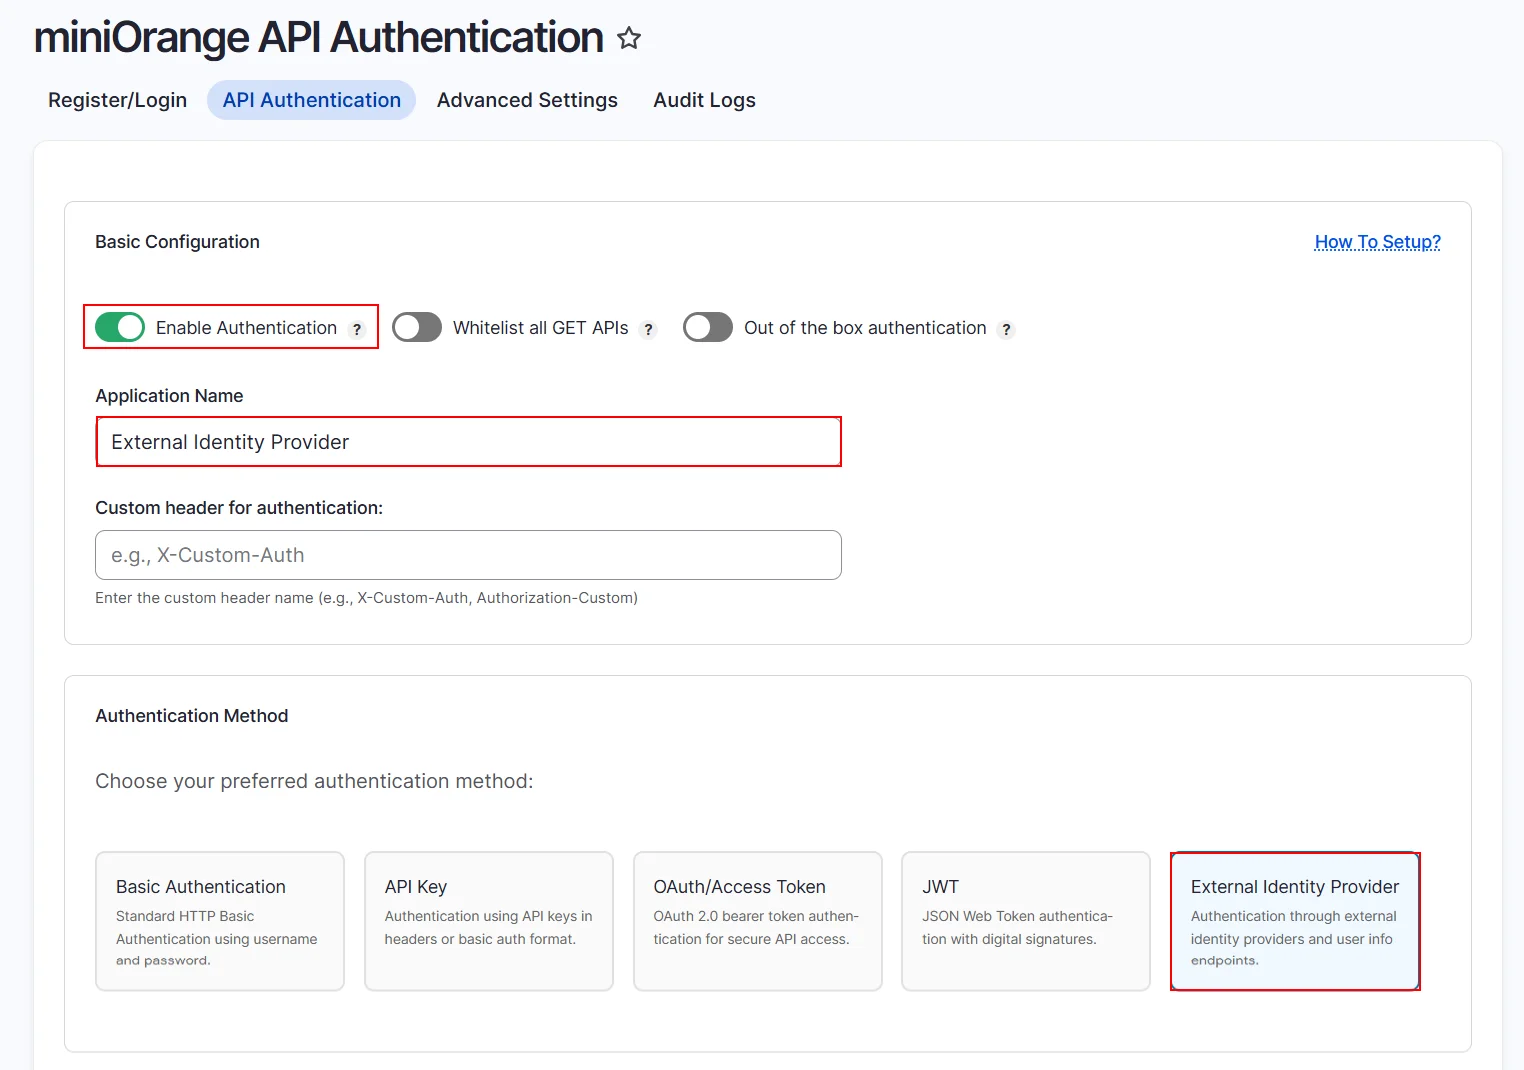Switch to the Register/Login tab
This screenshot has width=1524, height=1070.
pos(118,100)
